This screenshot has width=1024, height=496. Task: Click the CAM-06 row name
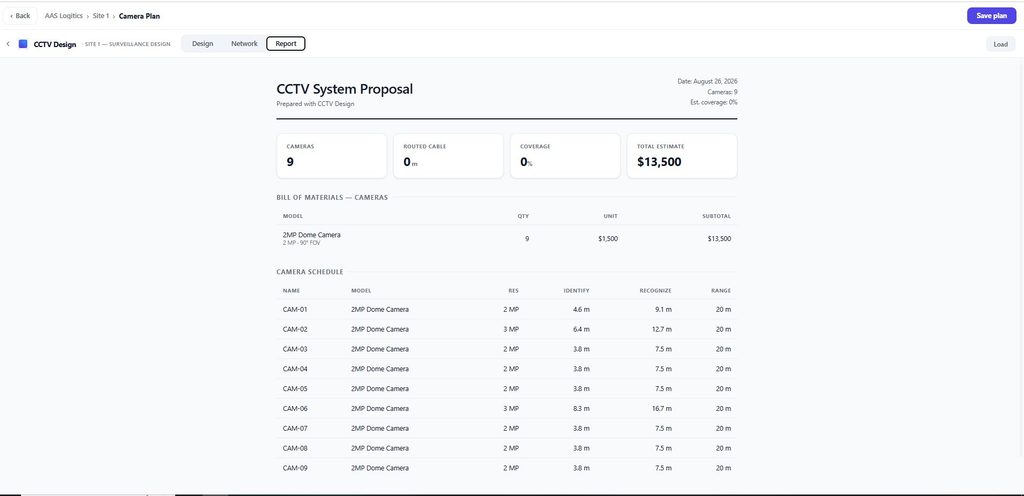(295, 409)
